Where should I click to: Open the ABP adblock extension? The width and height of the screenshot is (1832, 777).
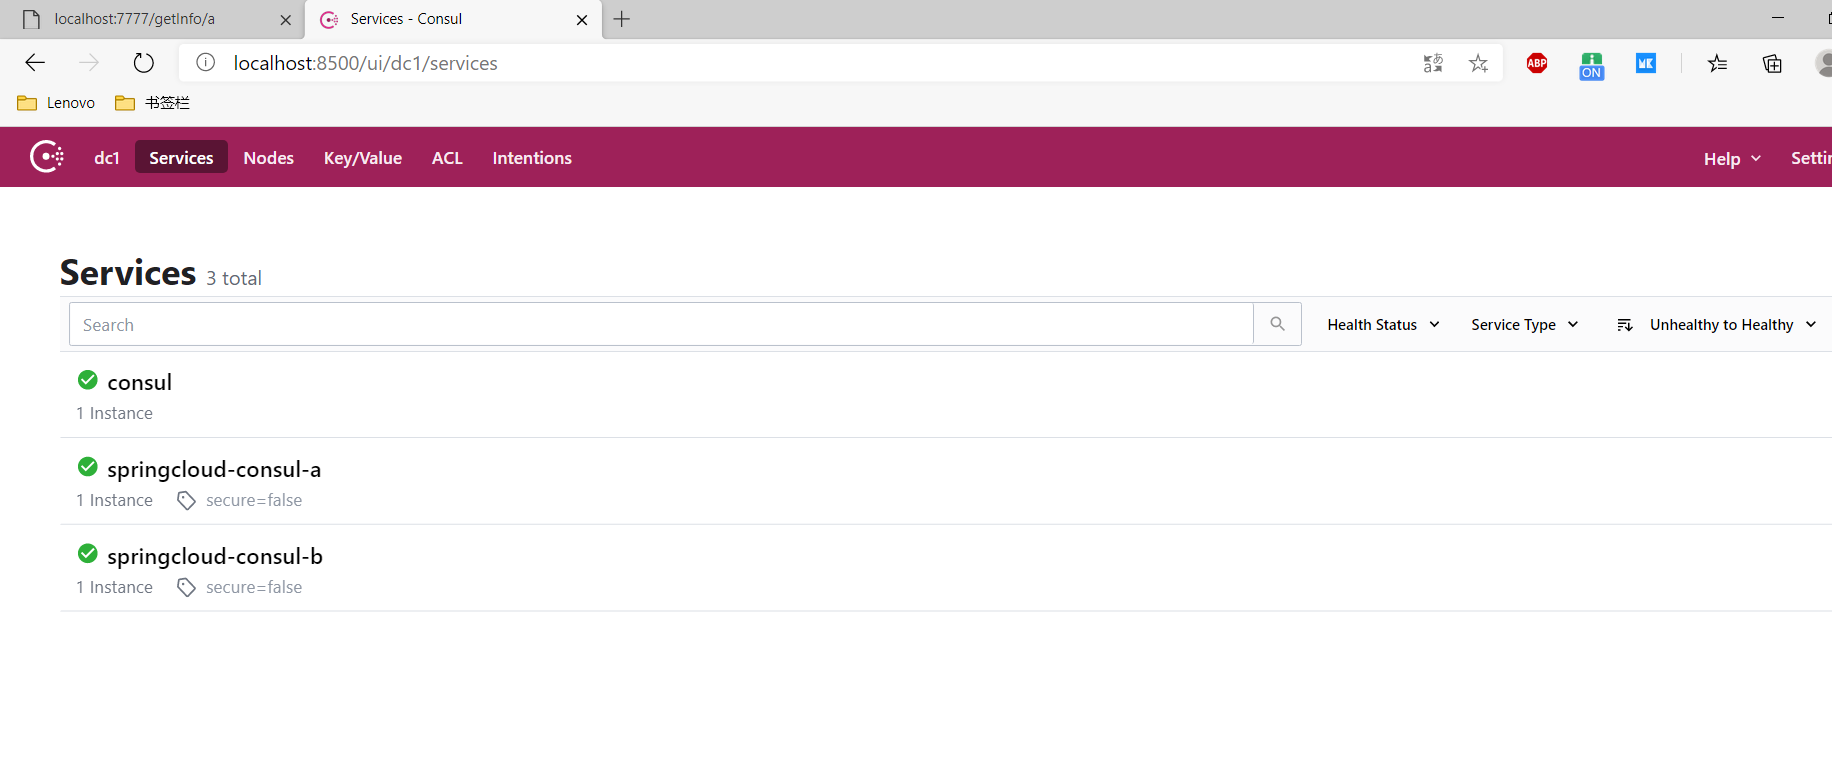[x=1537, y=64]
